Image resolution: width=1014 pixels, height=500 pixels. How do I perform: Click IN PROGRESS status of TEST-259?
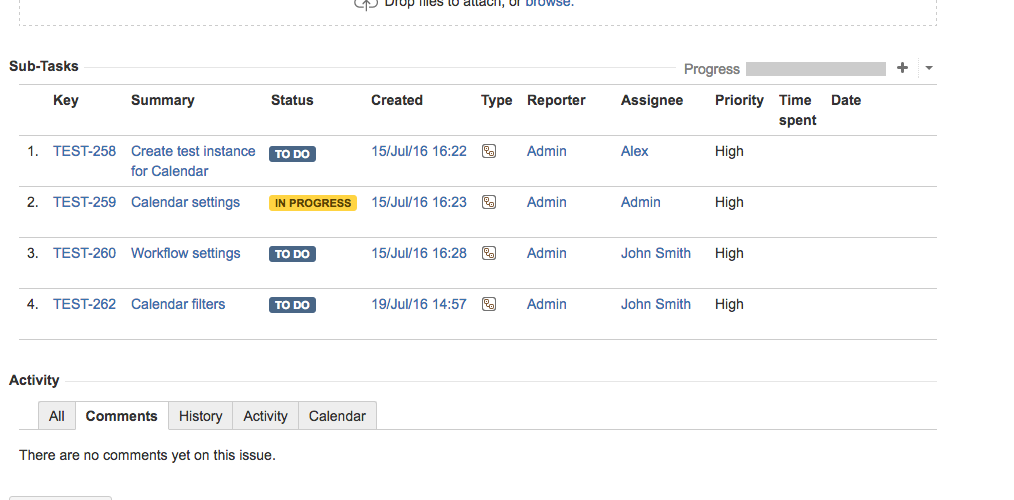pyautogui.click(x=313, y=203)
